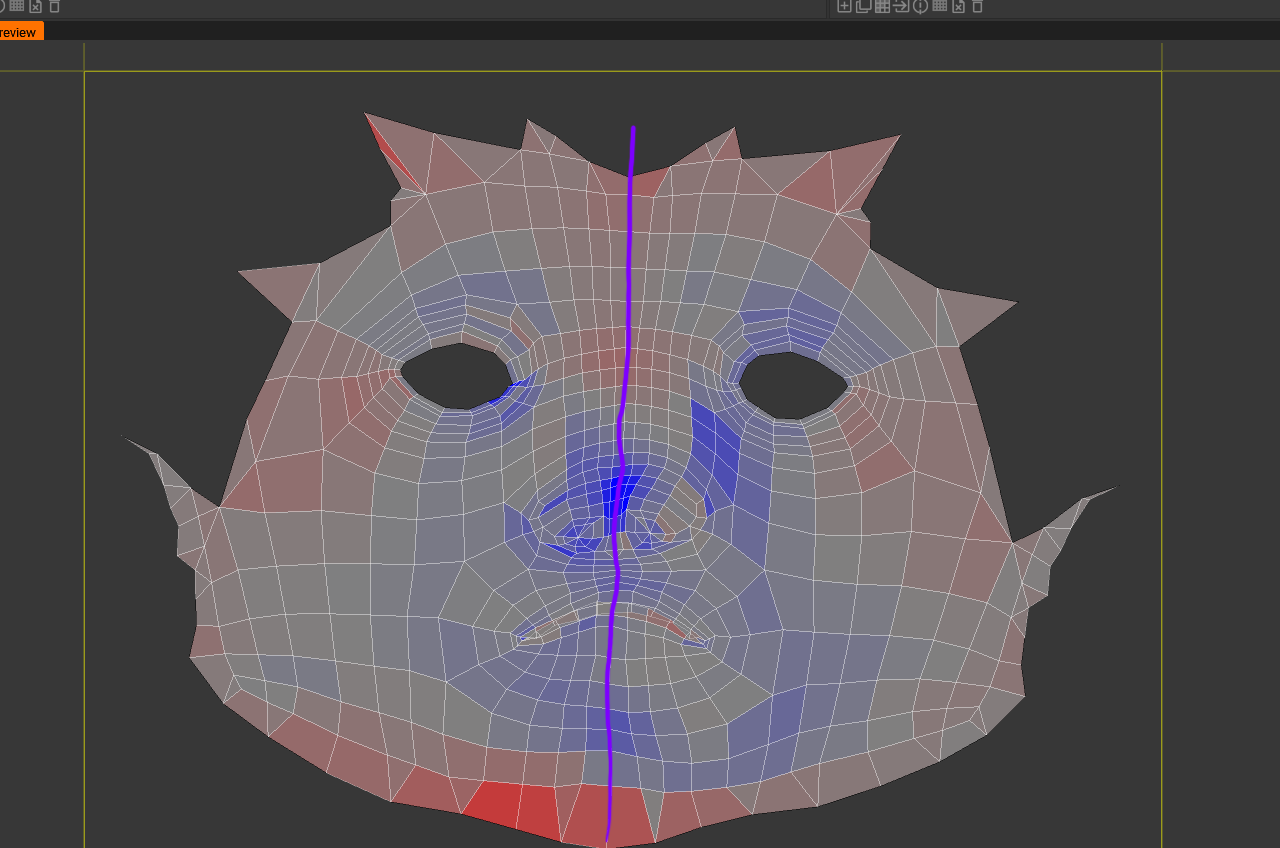The height and width of the screenshot is (848, 1280).
Task: Click the yellow vertical guide line on right
Action: tap(1162, 400)
